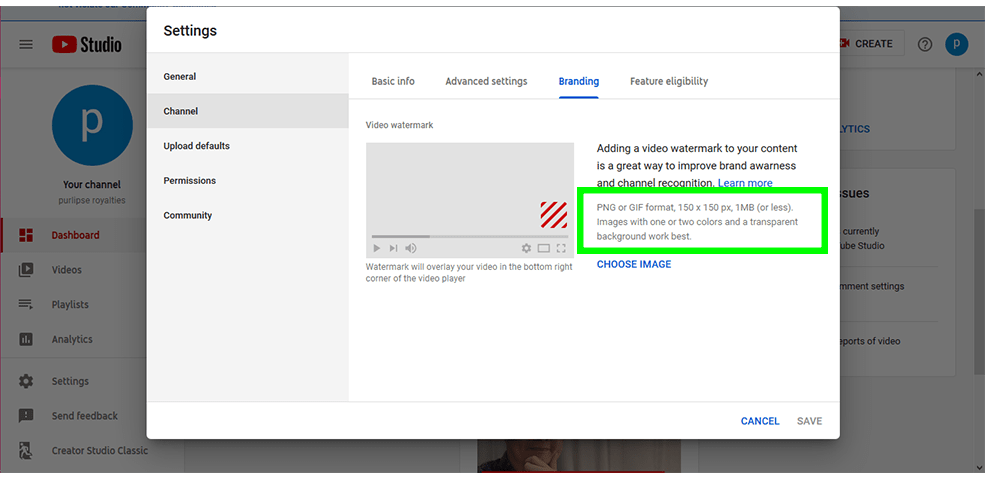Click the preview player's progress bar

470,236
